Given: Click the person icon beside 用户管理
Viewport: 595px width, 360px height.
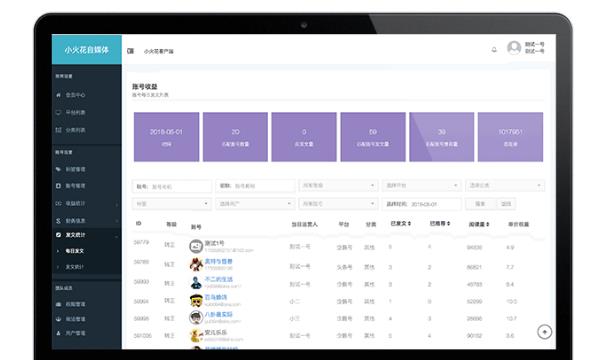Looking at the screenshot, I should (x=58, y=333).
